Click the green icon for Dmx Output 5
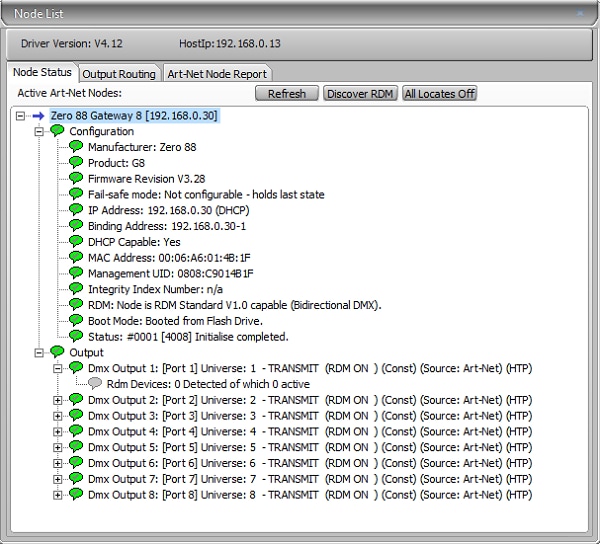The width and height of the screenshot is (600, 544). (76, 446)
